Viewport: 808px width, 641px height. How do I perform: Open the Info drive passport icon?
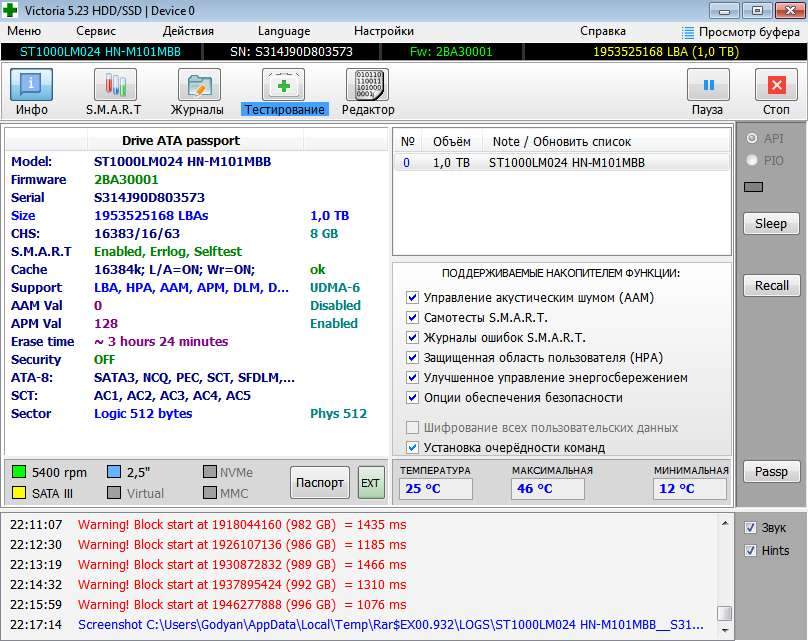(31, 86)
